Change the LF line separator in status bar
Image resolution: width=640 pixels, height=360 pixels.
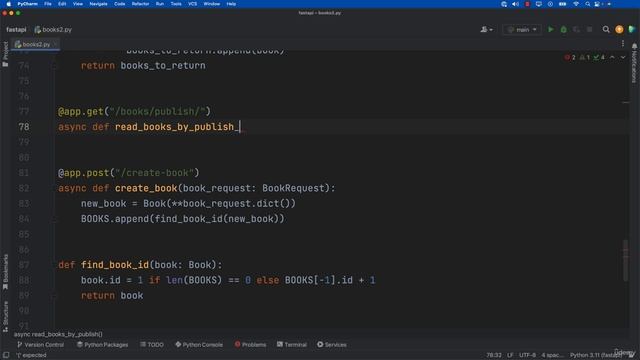(x=510, y=355)
